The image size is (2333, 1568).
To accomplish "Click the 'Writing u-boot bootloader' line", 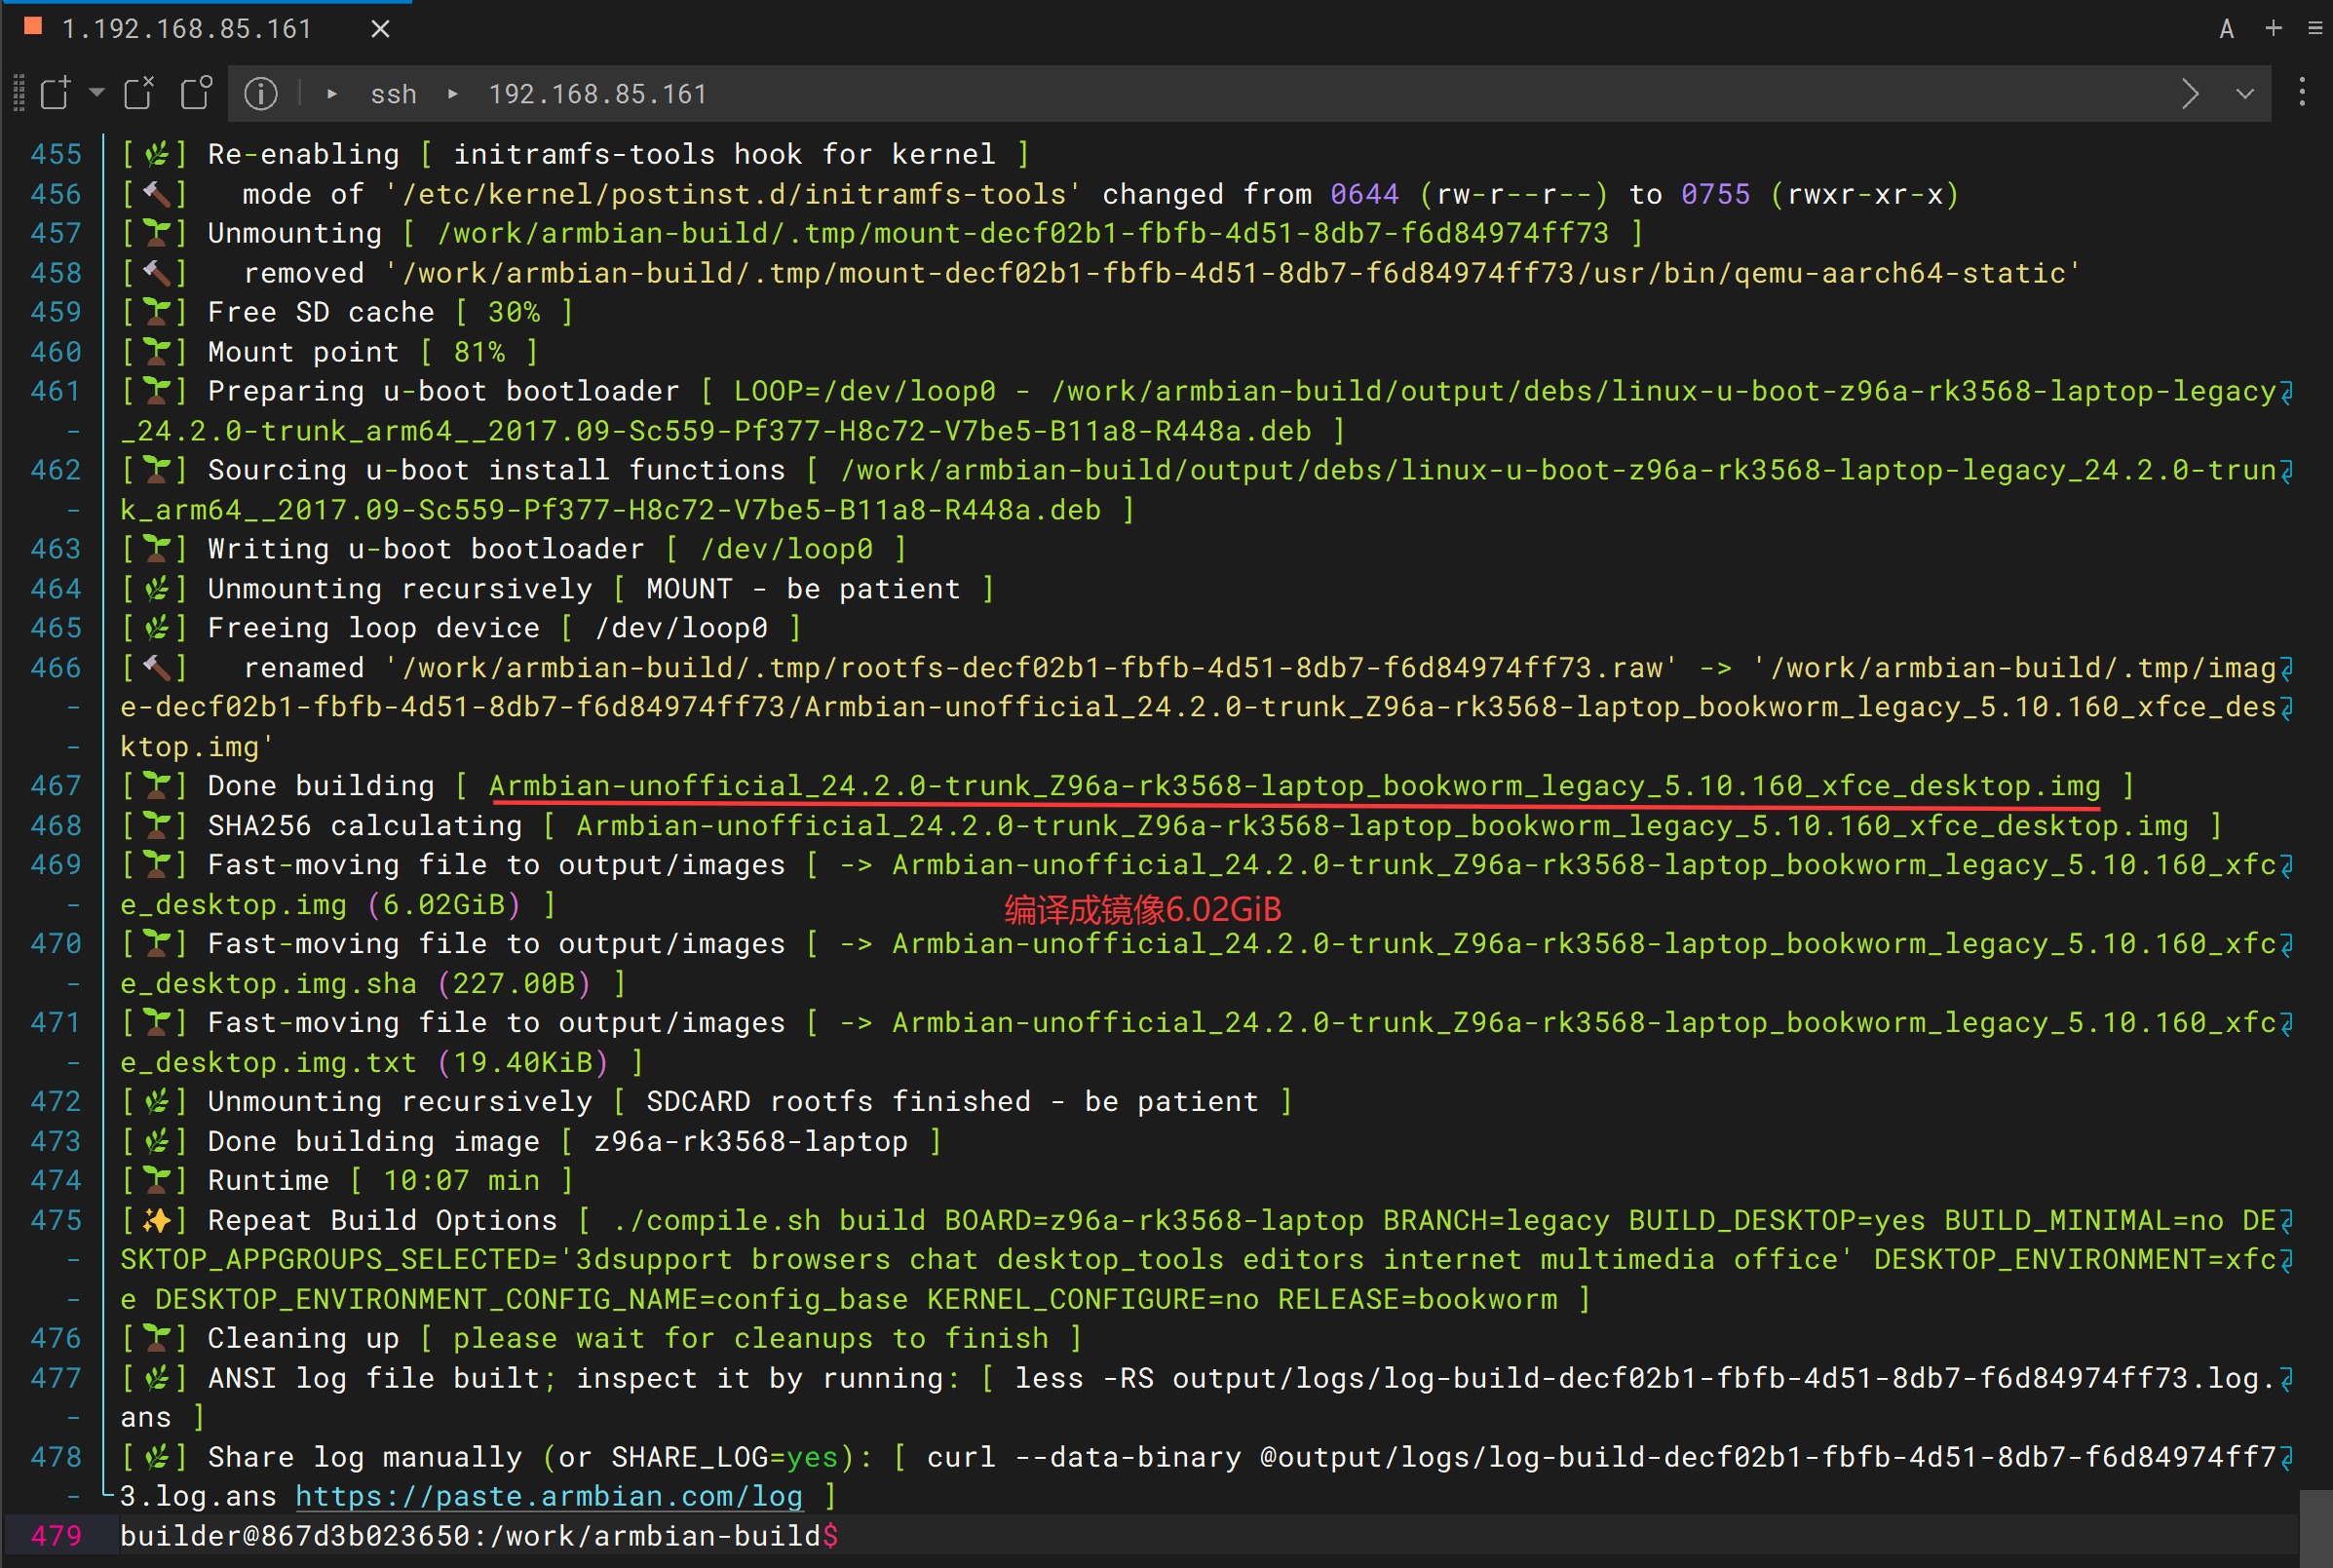I will (514, 549).
